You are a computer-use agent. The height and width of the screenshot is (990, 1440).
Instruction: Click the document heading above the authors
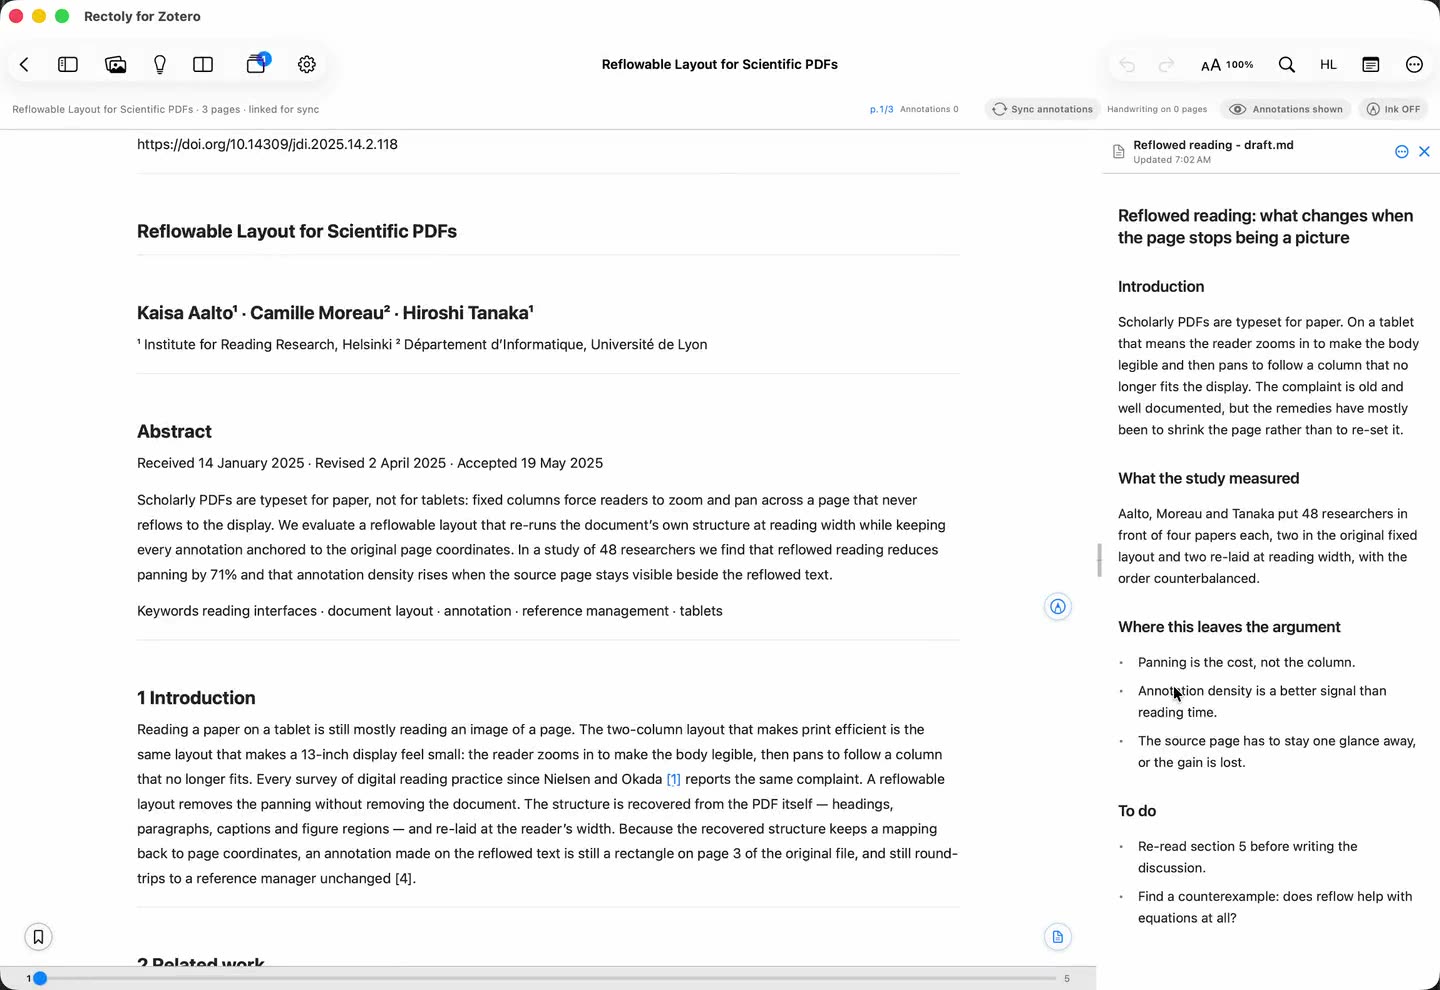[x=297, y=232]
